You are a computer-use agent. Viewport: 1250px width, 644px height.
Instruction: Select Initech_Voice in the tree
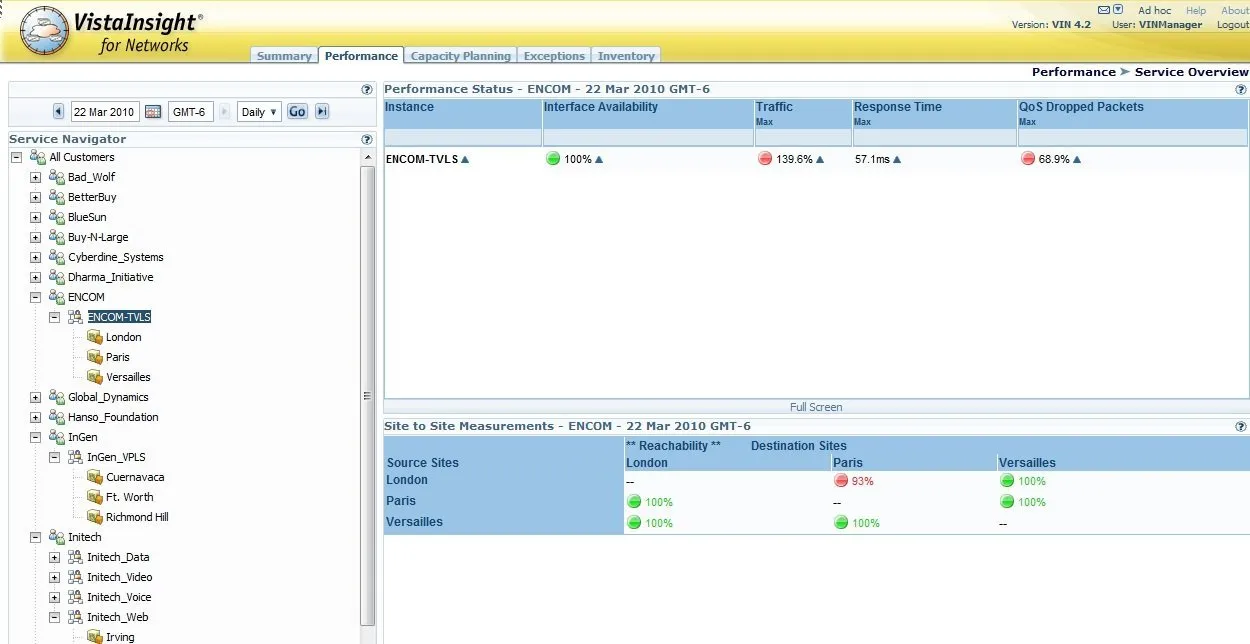coord(119,597)
